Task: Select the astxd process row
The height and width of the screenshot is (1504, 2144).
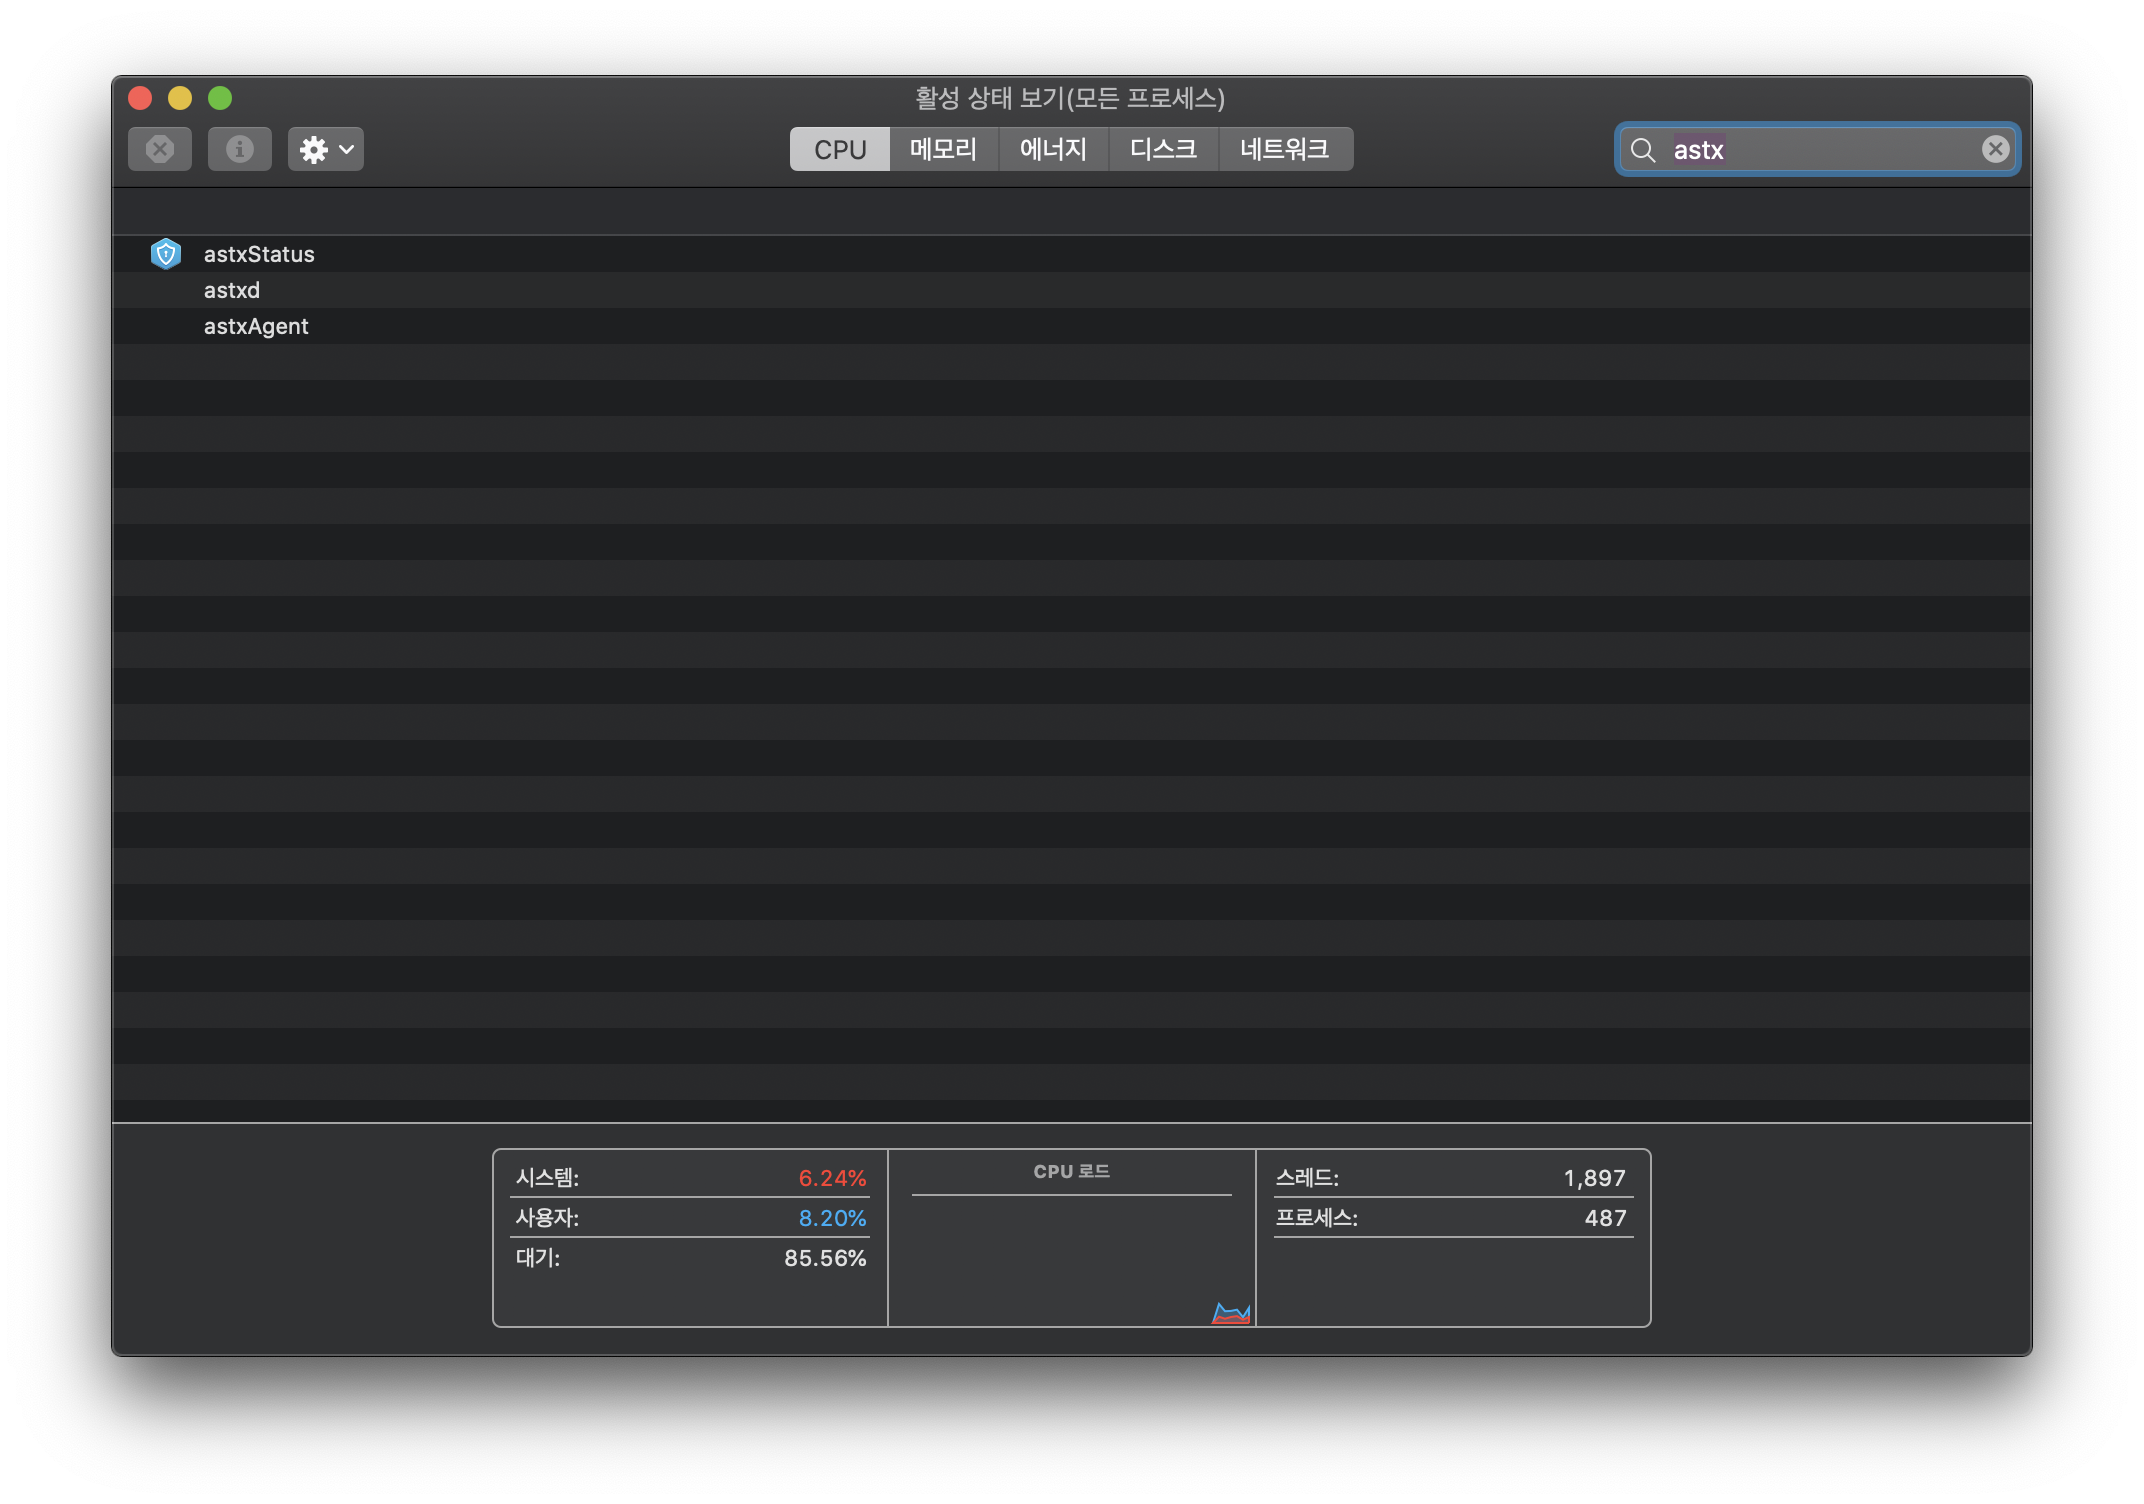Action: click(232, 290)
